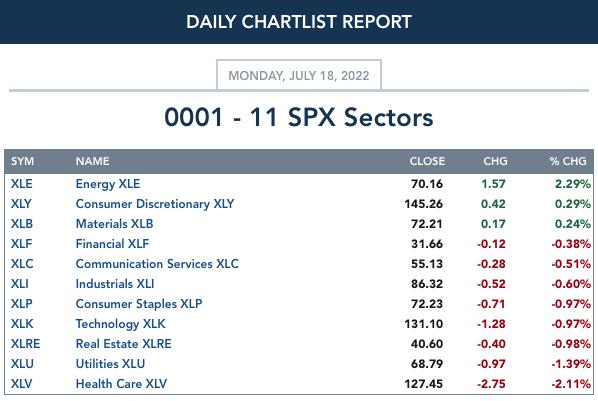598x401 pixels.
Task: Click the Industrials XLI link
Action: coord(115,284)
